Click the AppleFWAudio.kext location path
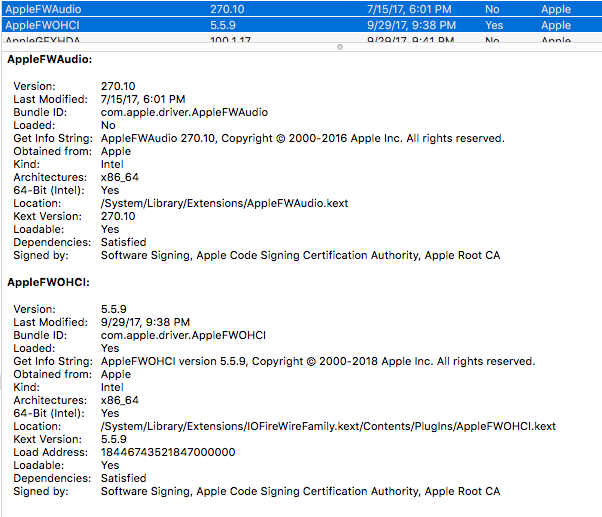This screenshot has width=602, height=517. click(x=225, y=203)
